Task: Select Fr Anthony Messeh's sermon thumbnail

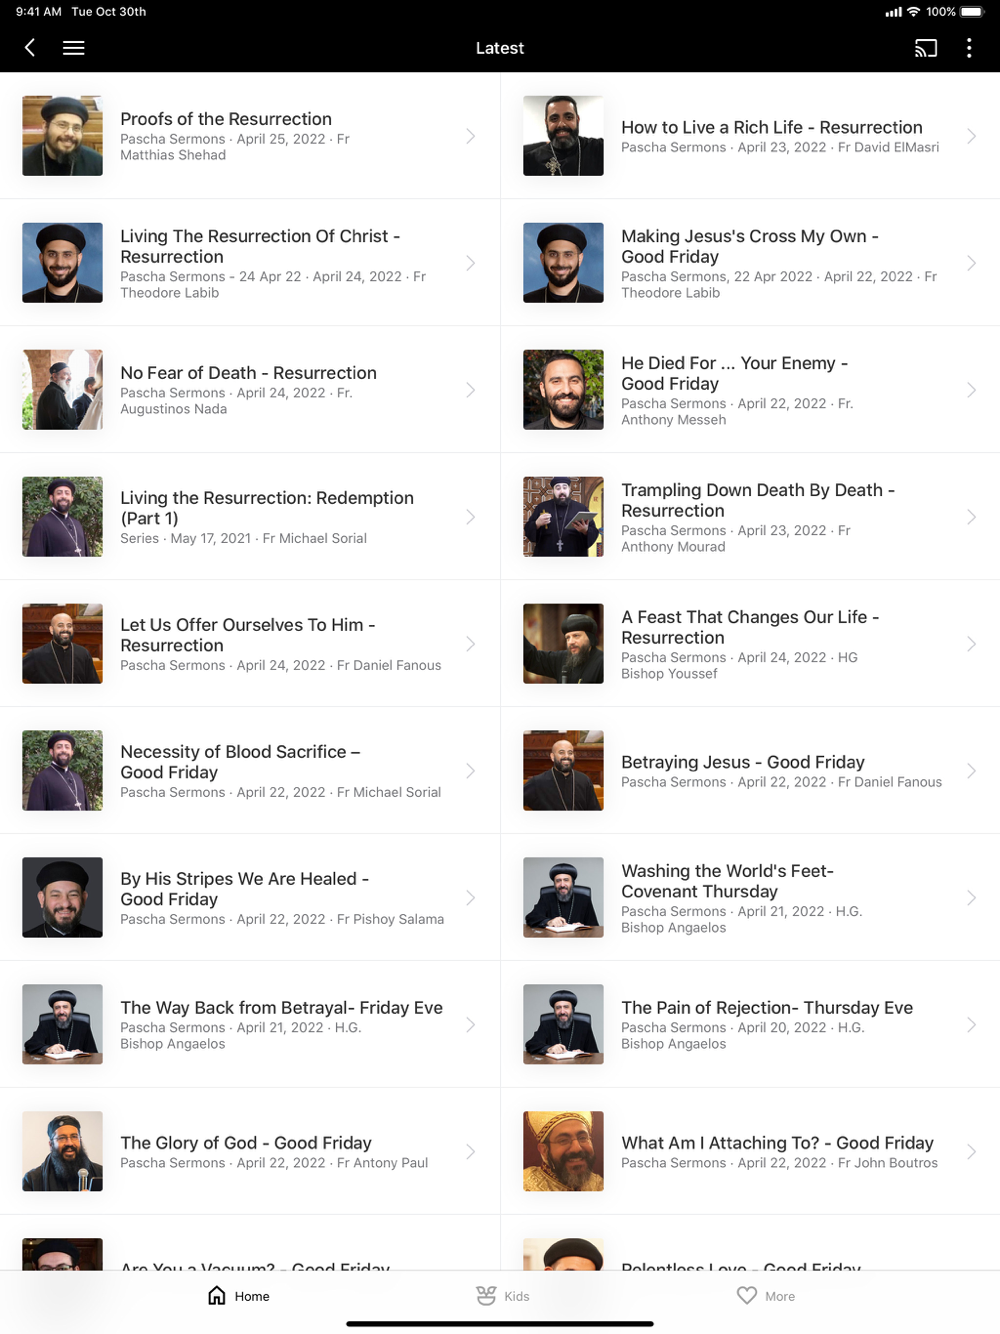Action: pyautogui.click(x=563, y=390)
